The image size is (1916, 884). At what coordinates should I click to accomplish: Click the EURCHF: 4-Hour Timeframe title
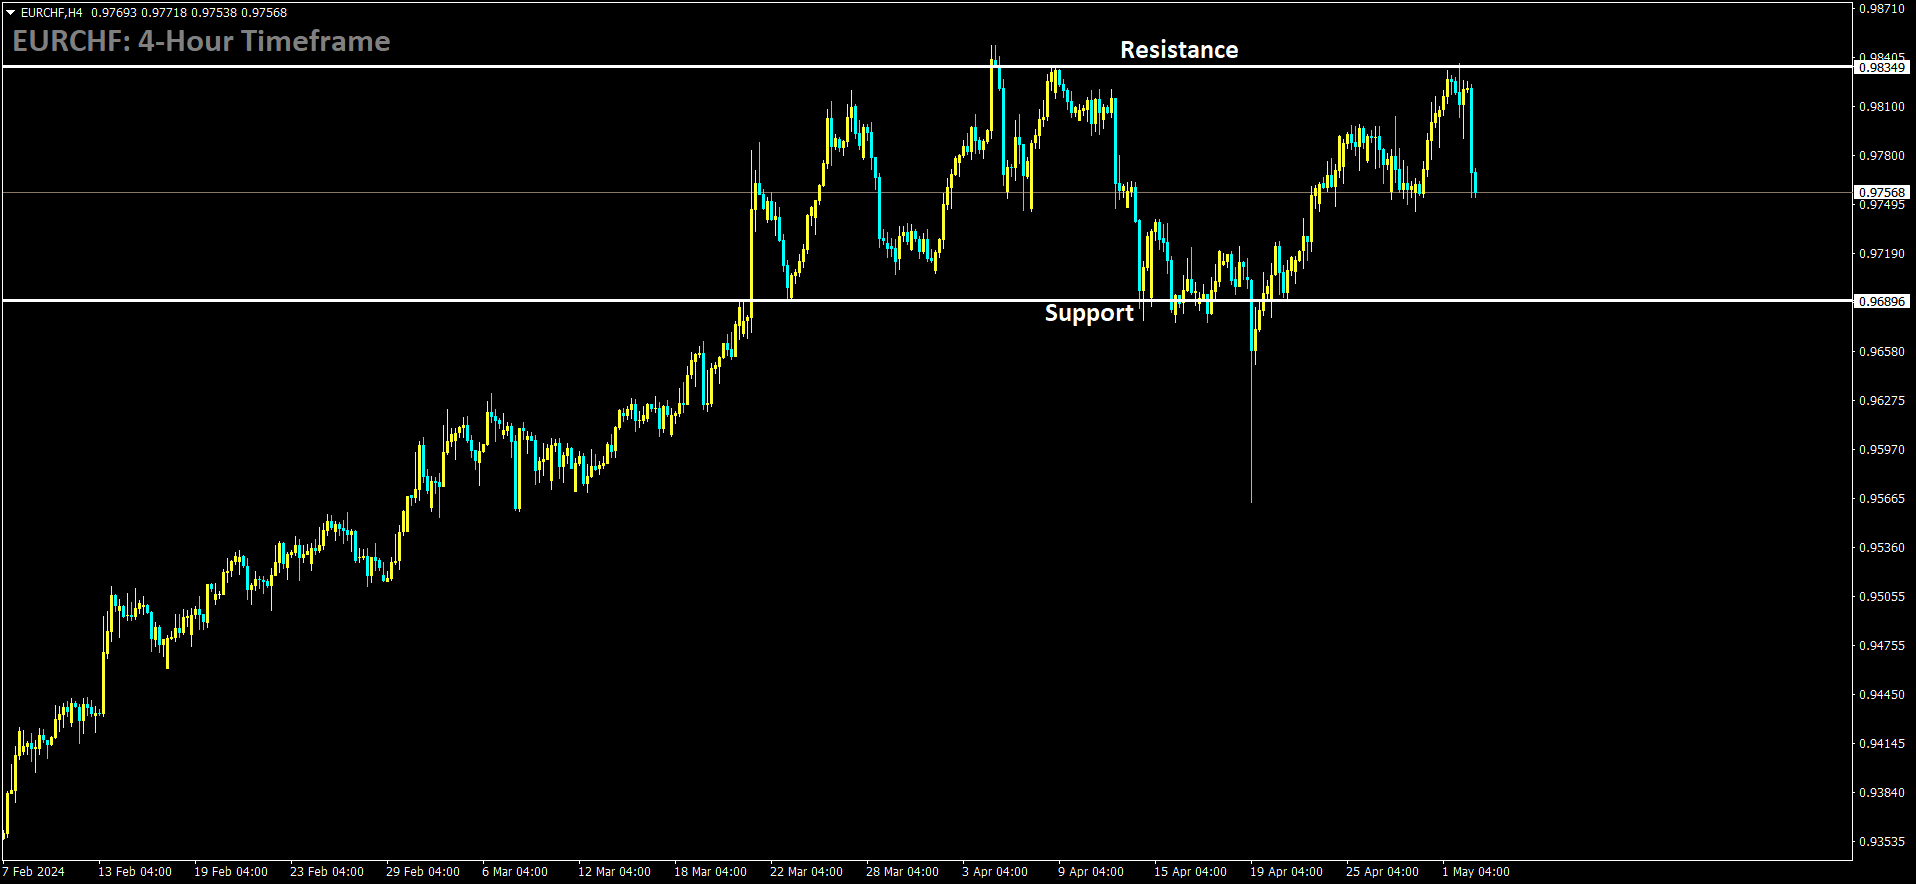pos(201,41)
